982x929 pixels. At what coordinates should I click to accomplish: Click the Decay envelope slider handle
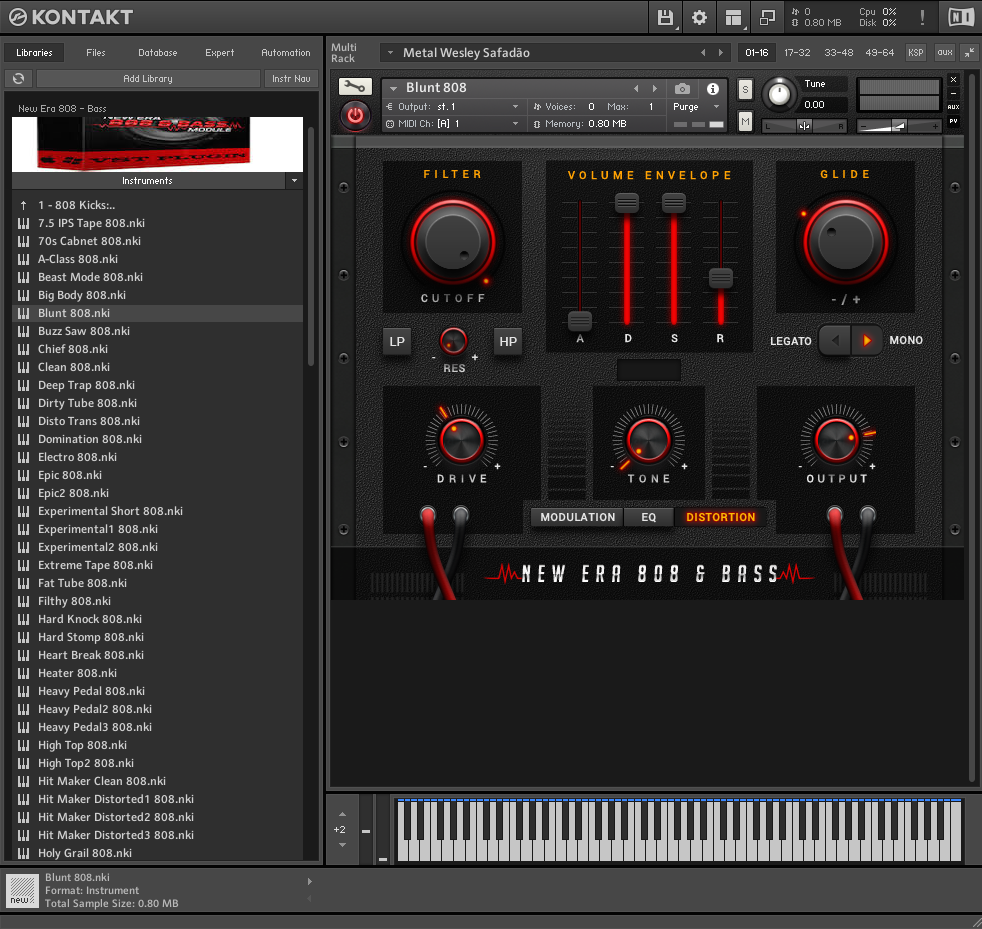[627, 202]
